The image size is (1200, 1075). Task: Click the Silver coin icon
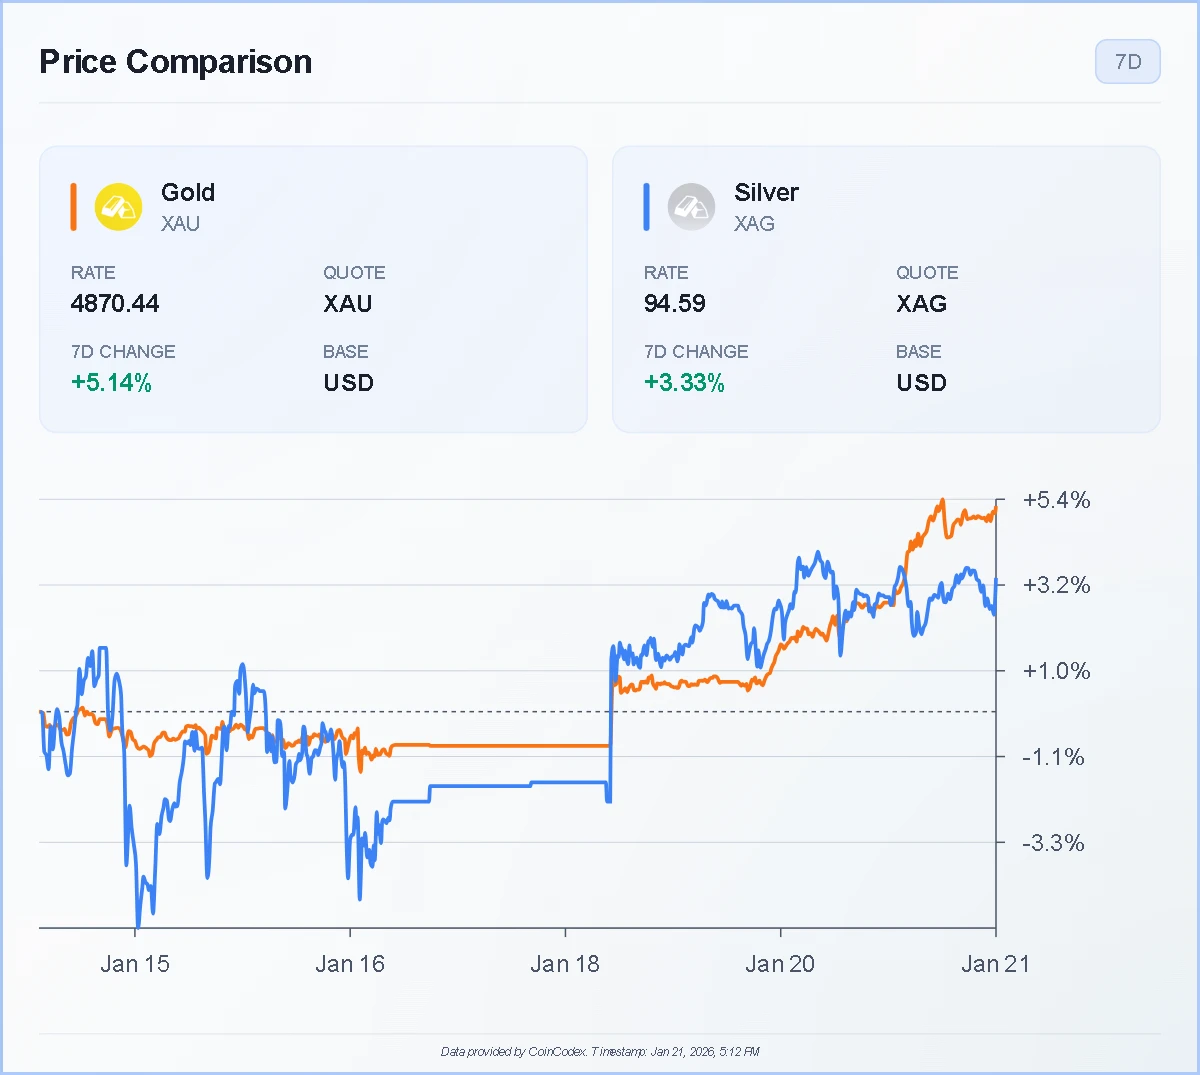pos(691,207)
